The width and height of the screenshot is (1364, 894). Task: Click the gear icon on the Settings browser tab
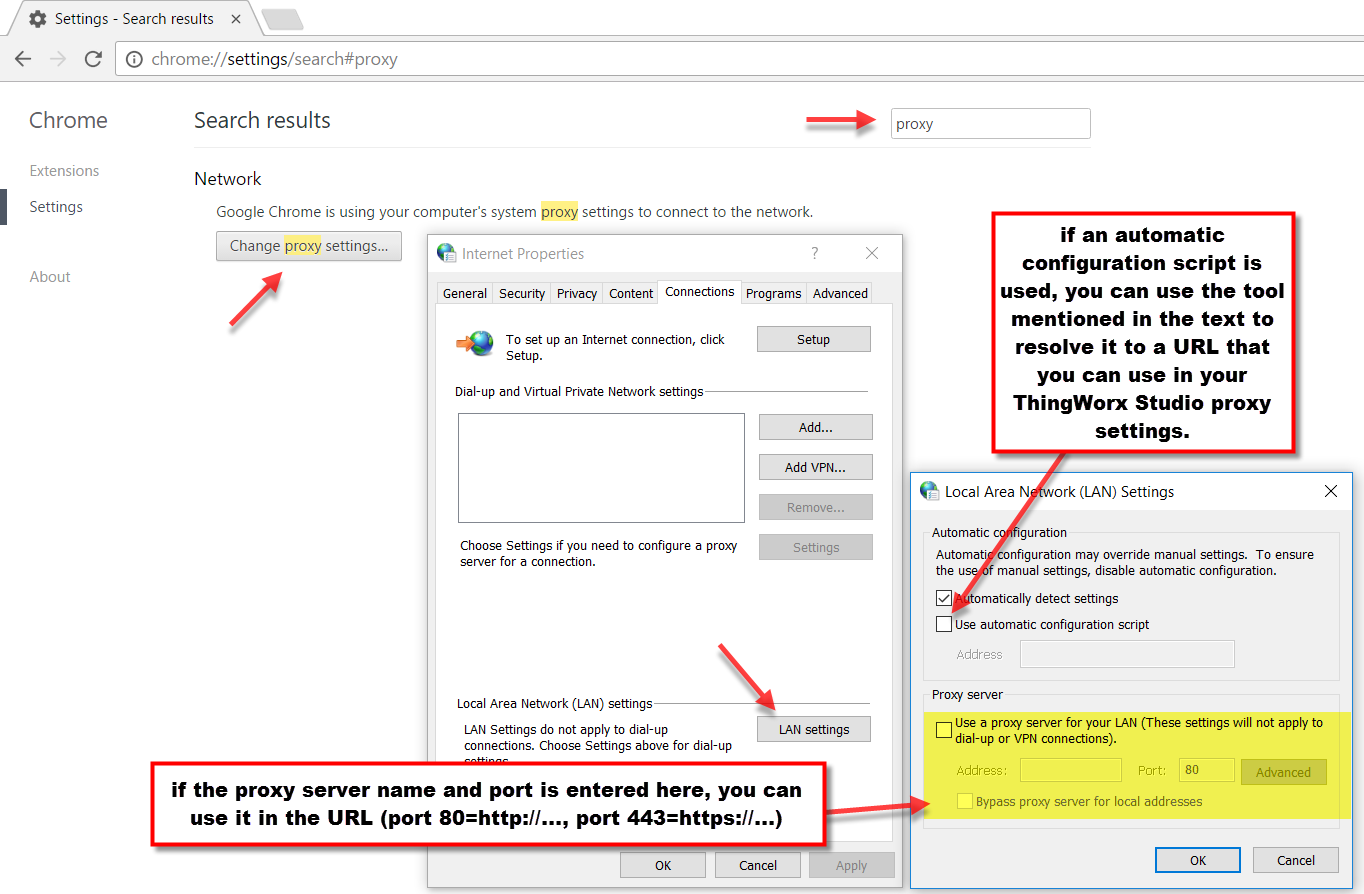pos(38,19)
